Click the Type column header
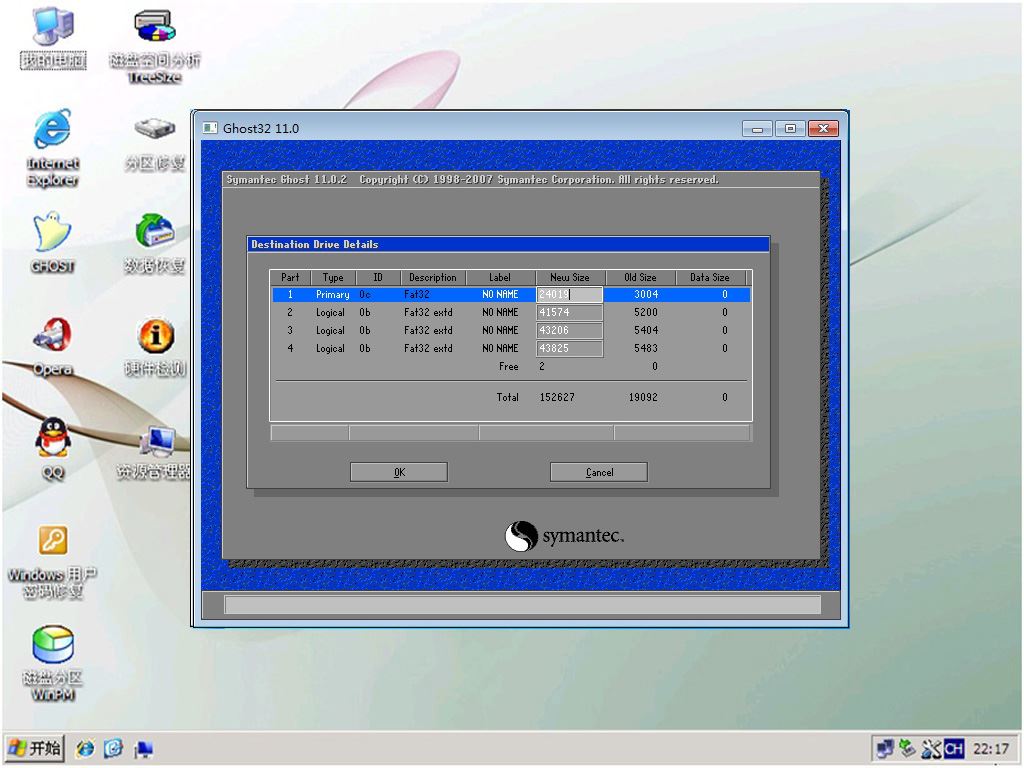The height and width of the screenshot is (768, 1024). (x=333, y=278)
